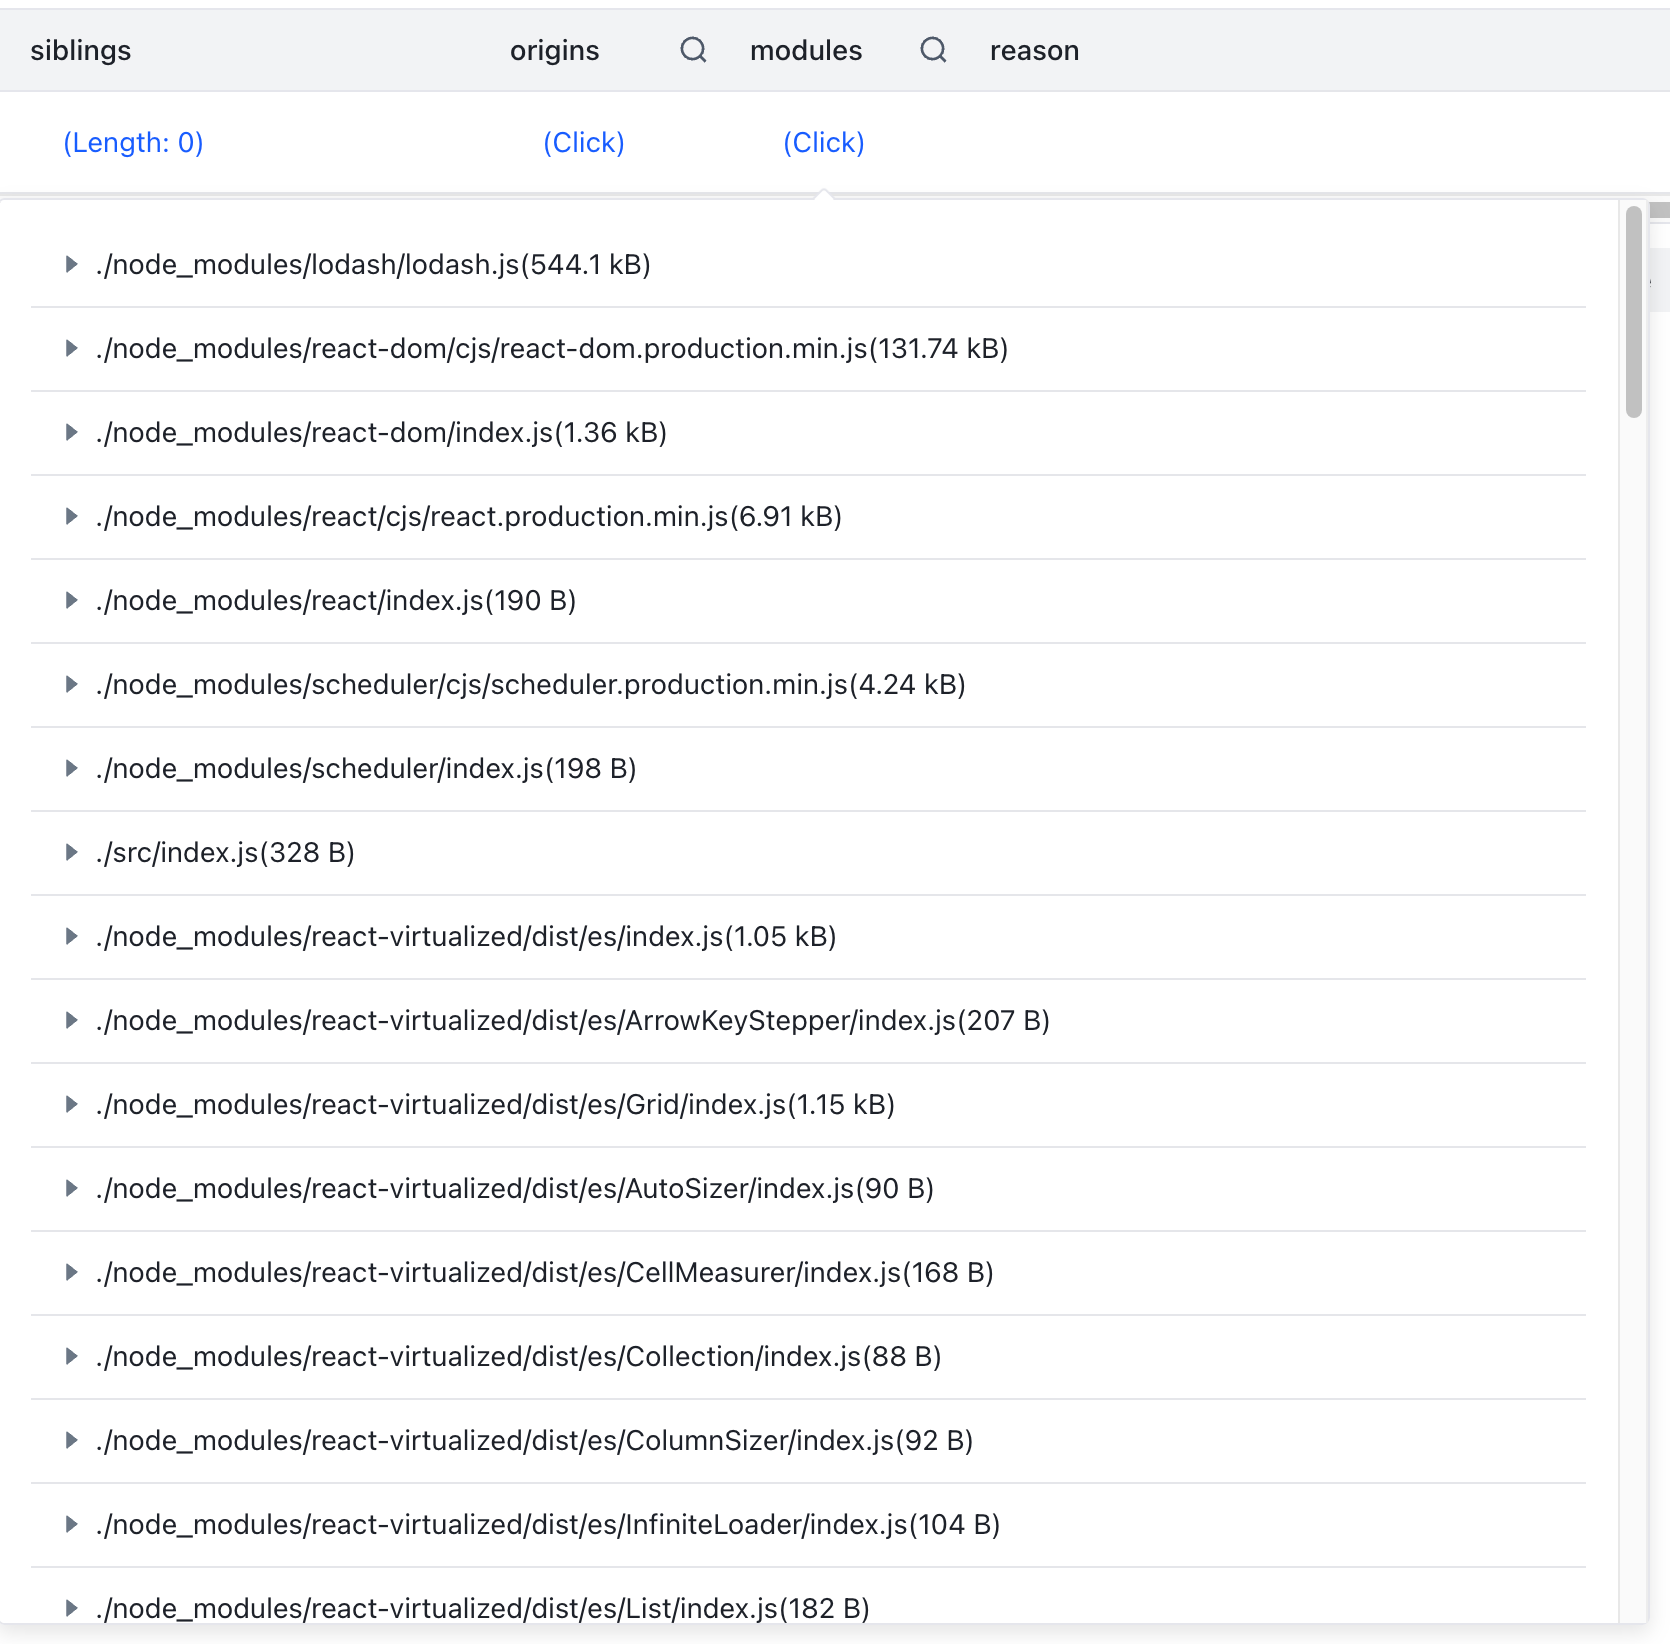Select text ./node_modules/react/index.js(190 B)

336,600
